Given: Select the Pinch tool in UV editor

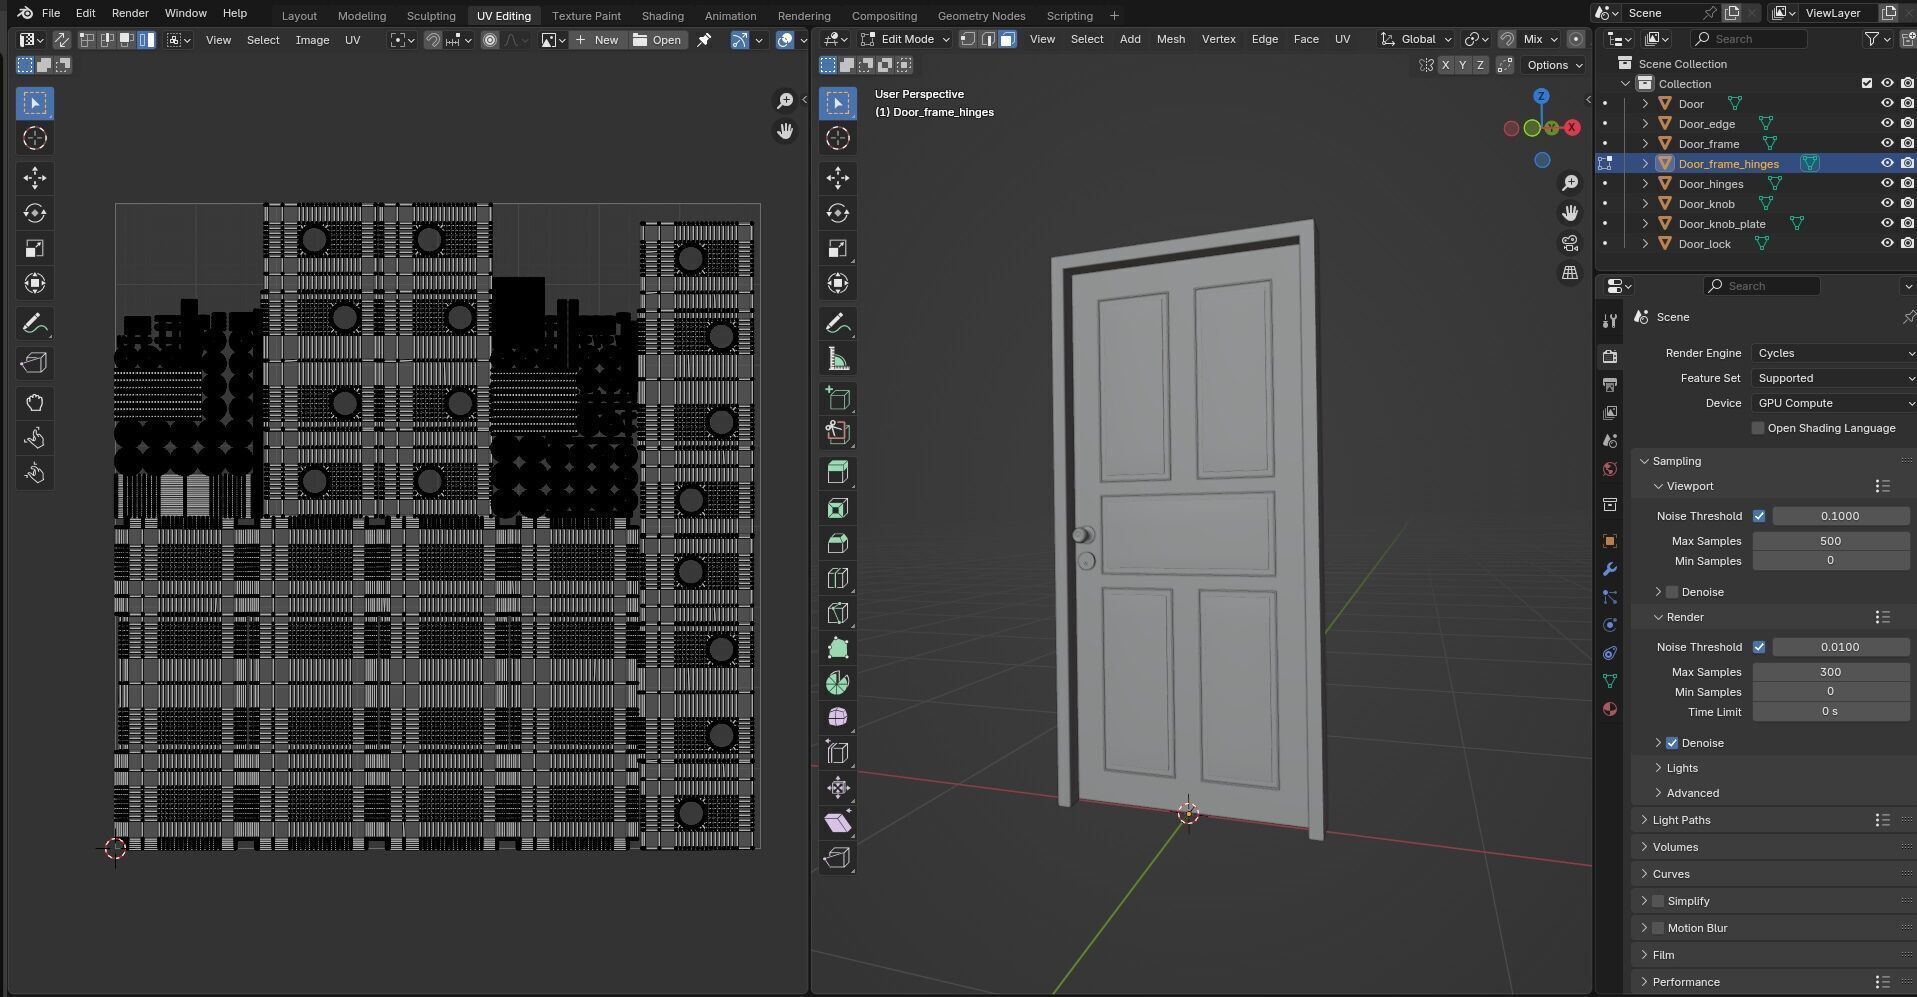Looking at the screenshot, I should pyautogui.click(x=35, y=473).
